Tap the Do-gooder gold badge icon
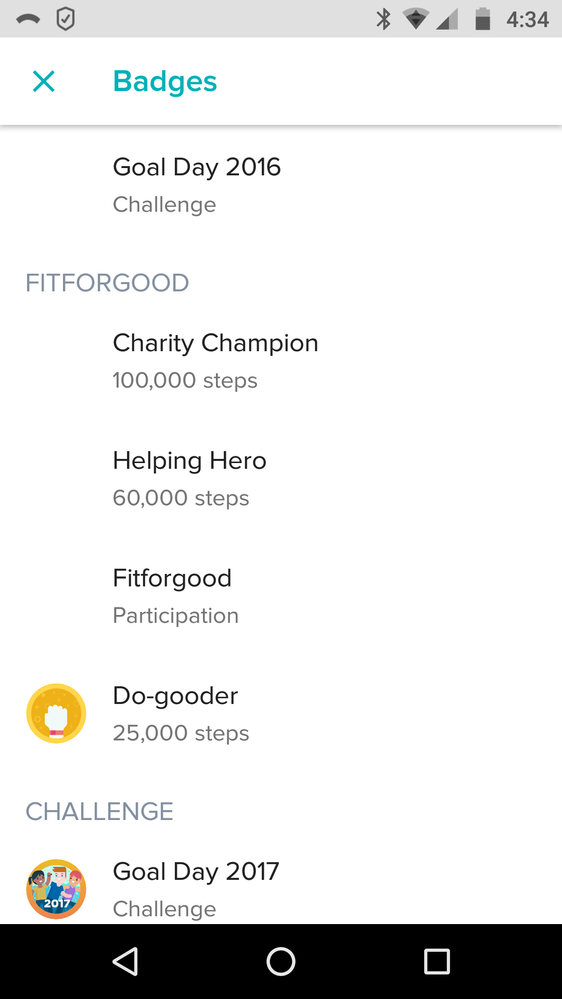Image resolution: width=562 pixels, height=999 pixels. (56, 714)
